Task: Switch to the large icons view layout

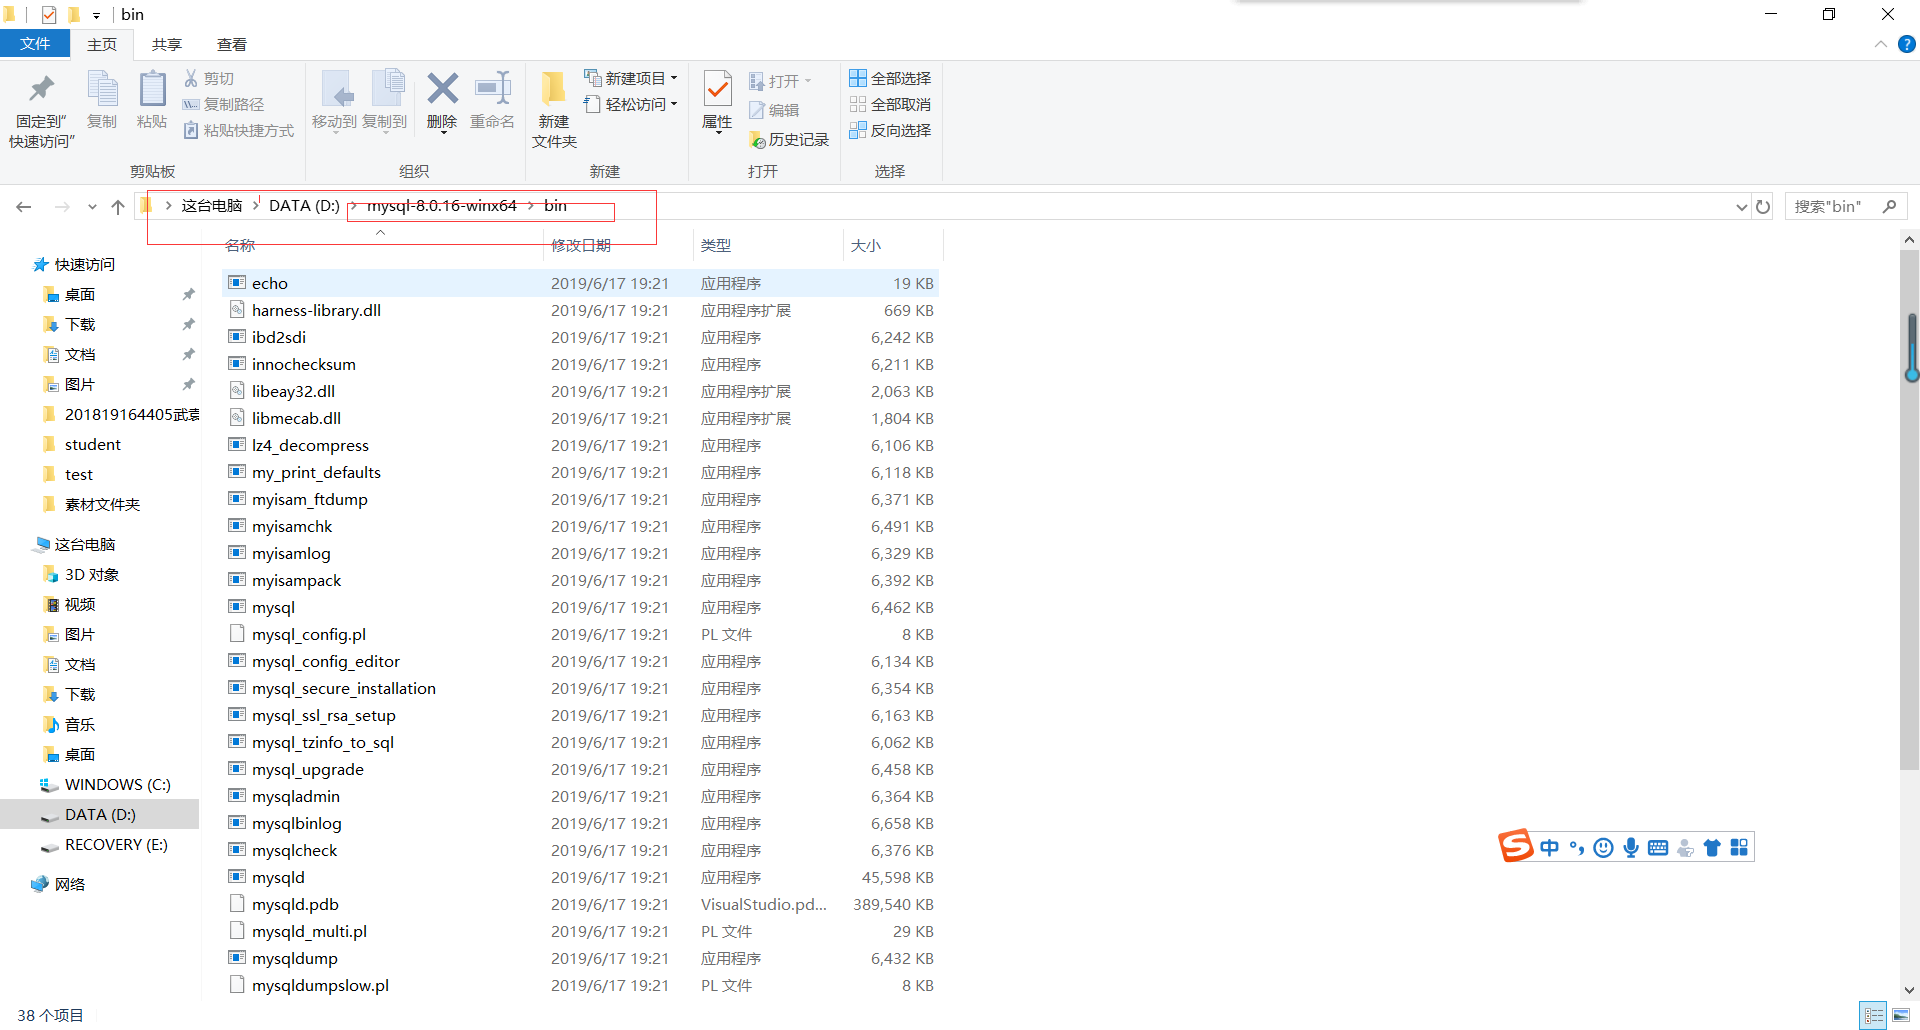Action: point(1900,1015)
